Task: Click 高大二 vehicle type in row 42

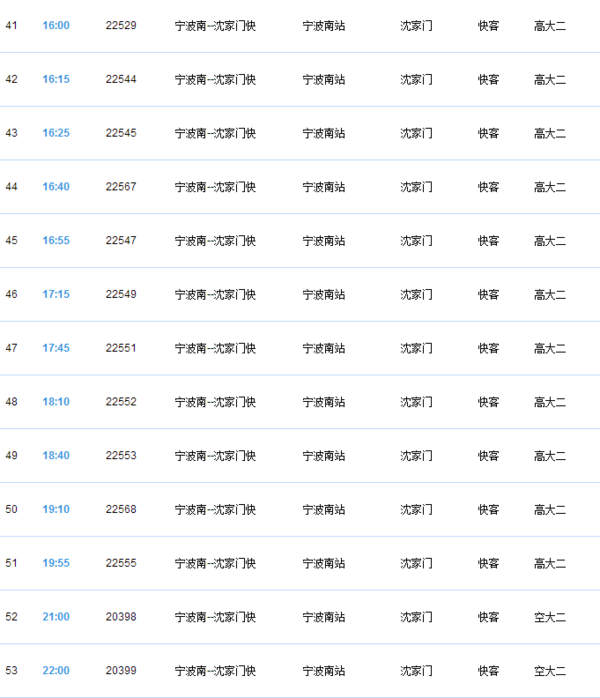Action: pos(550,80)
